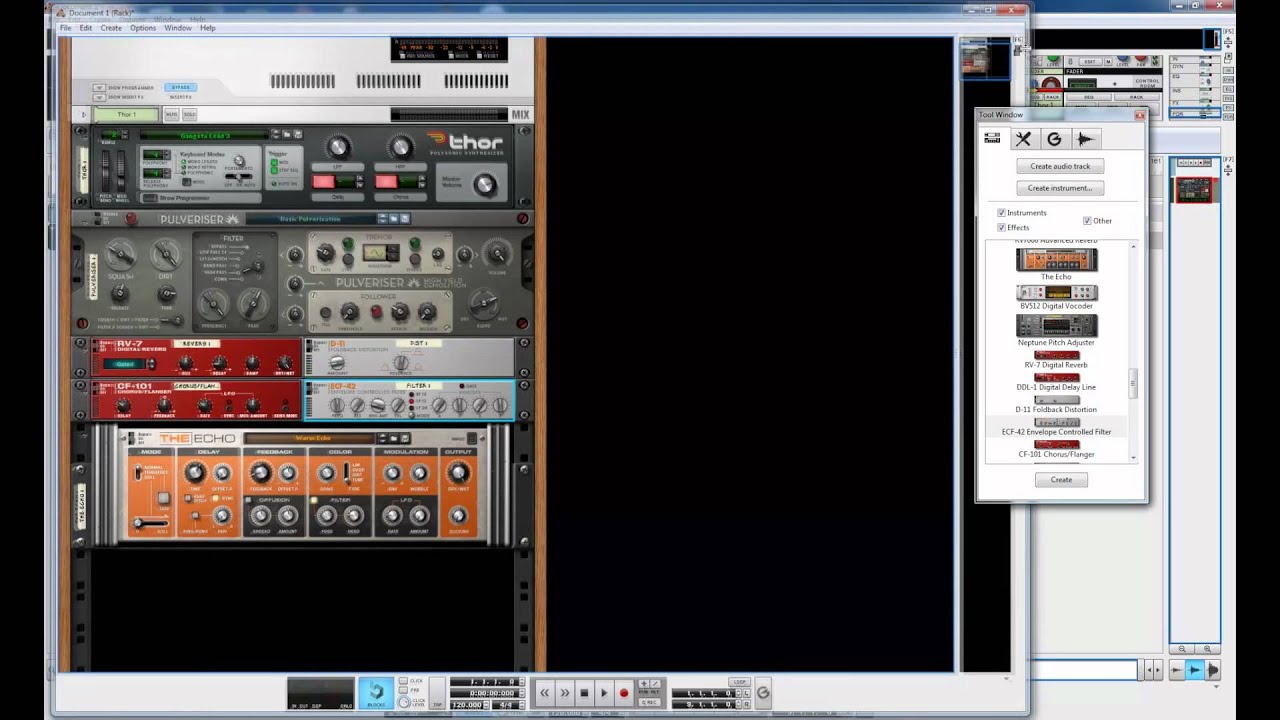This screenshot has width=1280, height=720.
Task: Click Thor Master Volume knob
Action: click(x=485, y=184)
